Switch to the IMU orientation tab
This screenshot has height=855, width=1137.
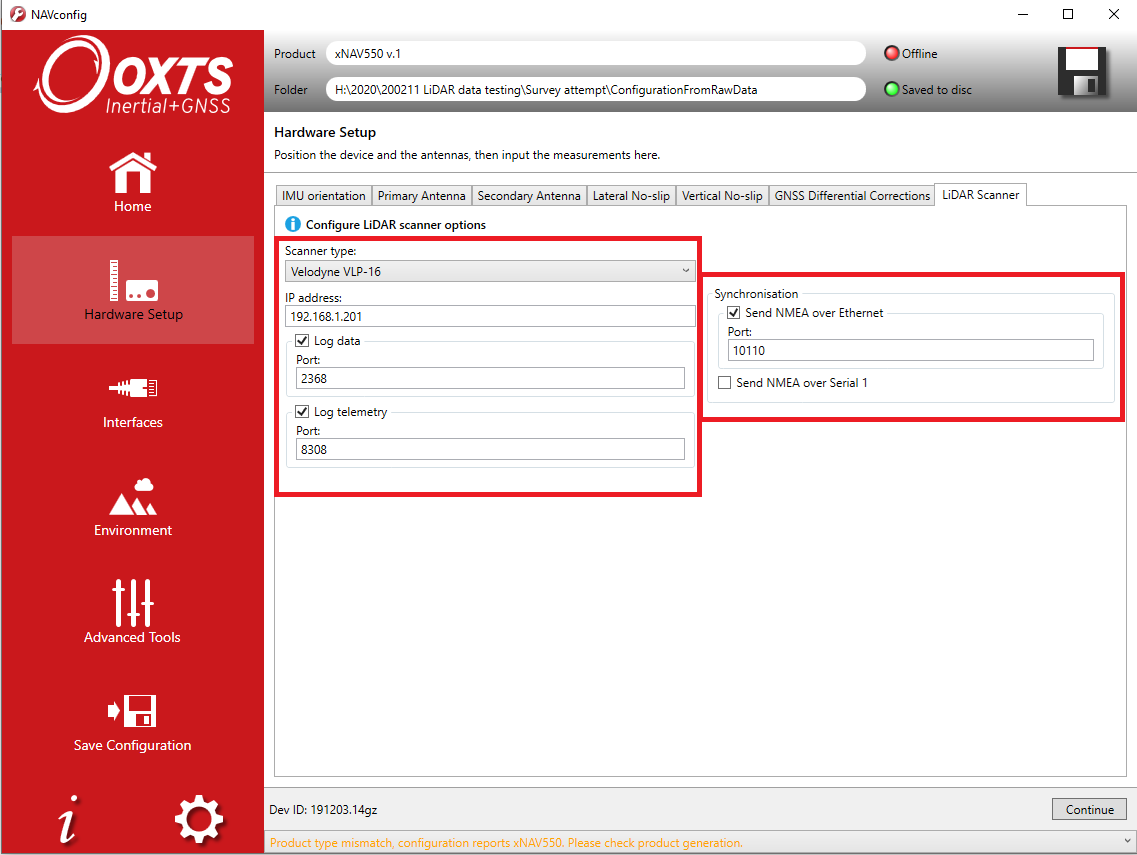coord(323,196)
